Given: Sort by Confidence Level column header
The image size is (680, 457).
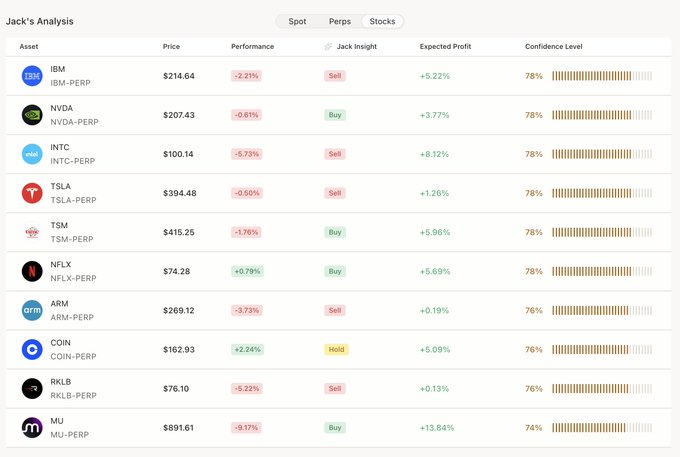Looking at the screenshot, I should [x=553, y=46].
